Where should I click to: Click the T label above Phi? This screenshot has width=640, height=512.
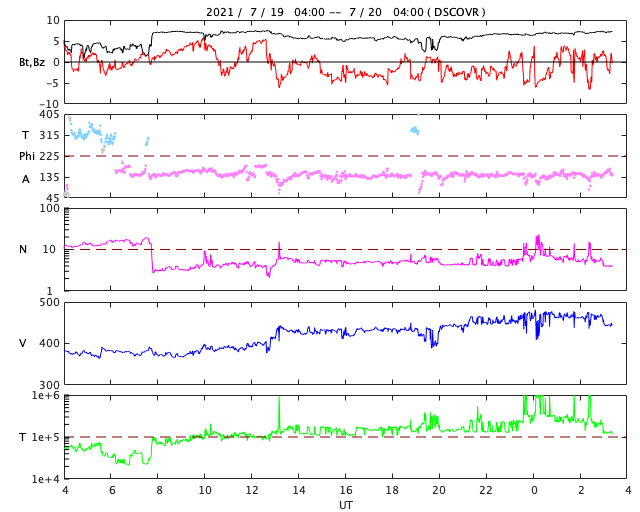[25, 135]
